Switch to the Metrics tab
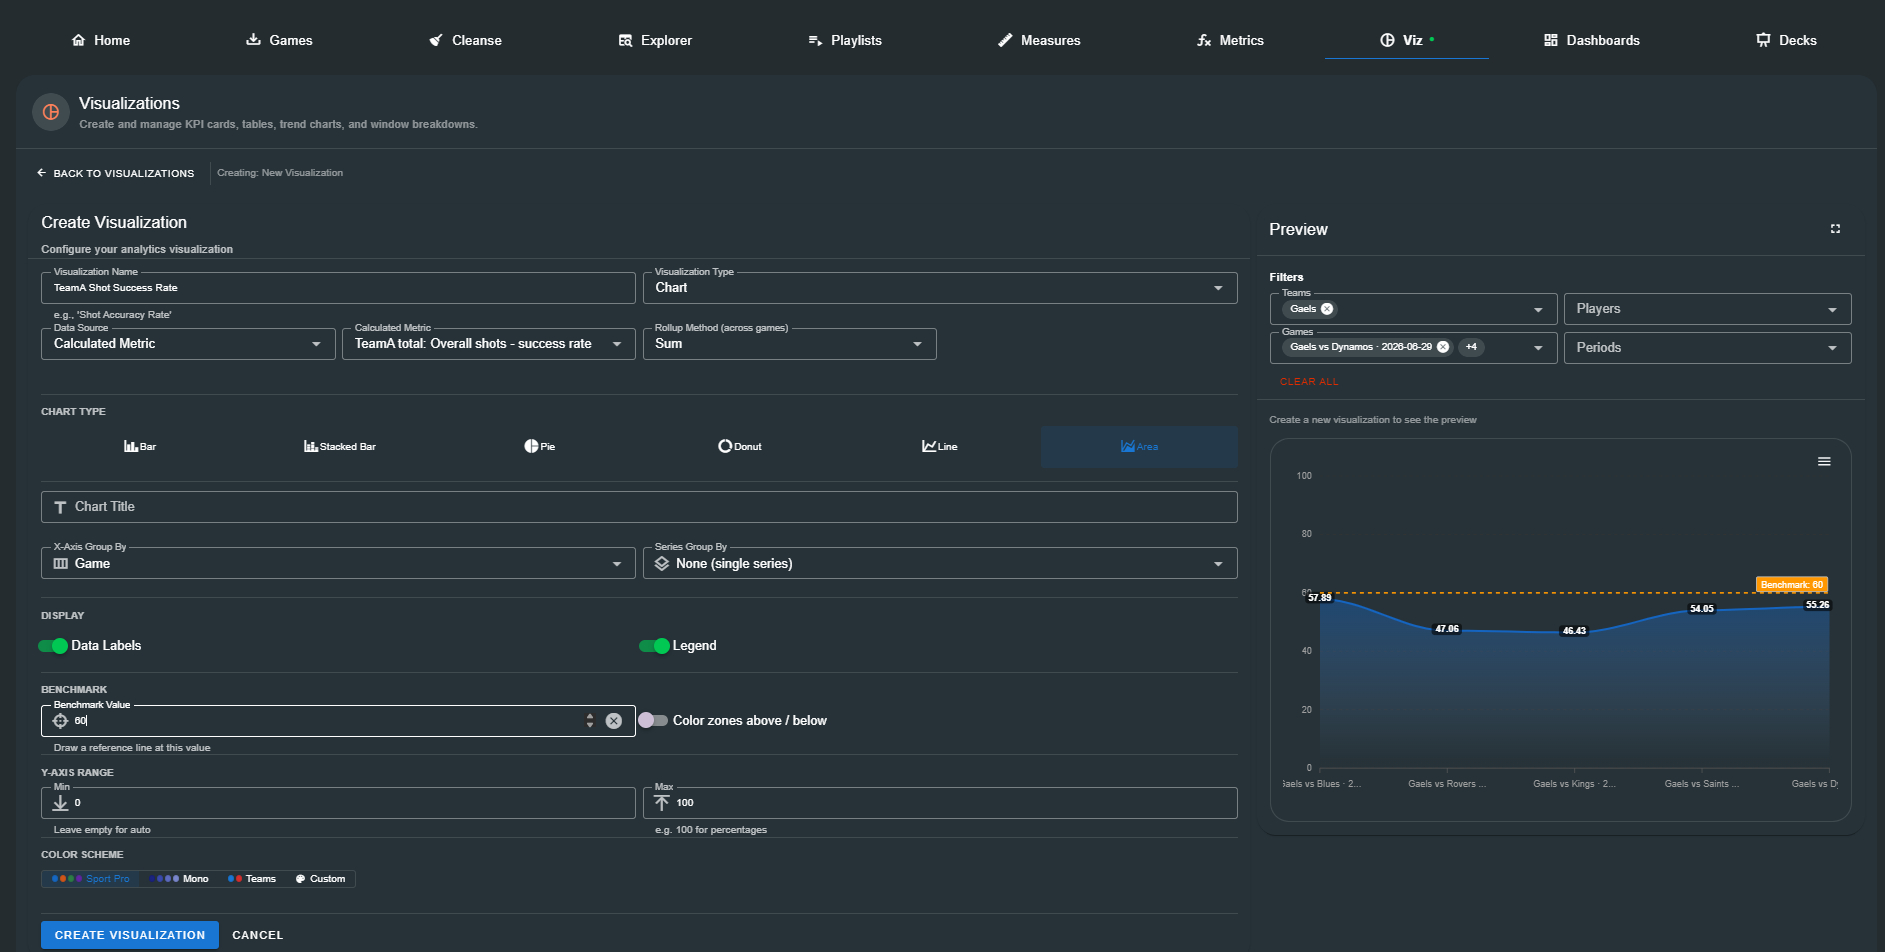Image resolution: width=1885 pixels, height=952 pixels. [1230, 40]
